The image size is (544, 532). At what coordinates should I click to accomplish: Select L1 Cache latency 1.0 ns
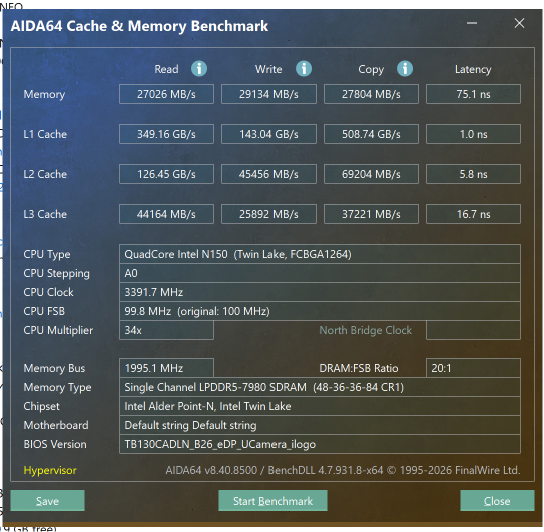[473, 134]
